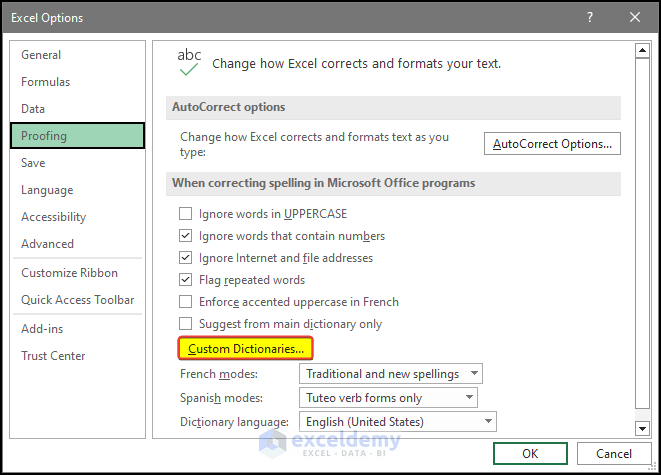Confirm with the OK button
The image size is (661, 475).
pyautogui.click(x=530, y=453)
